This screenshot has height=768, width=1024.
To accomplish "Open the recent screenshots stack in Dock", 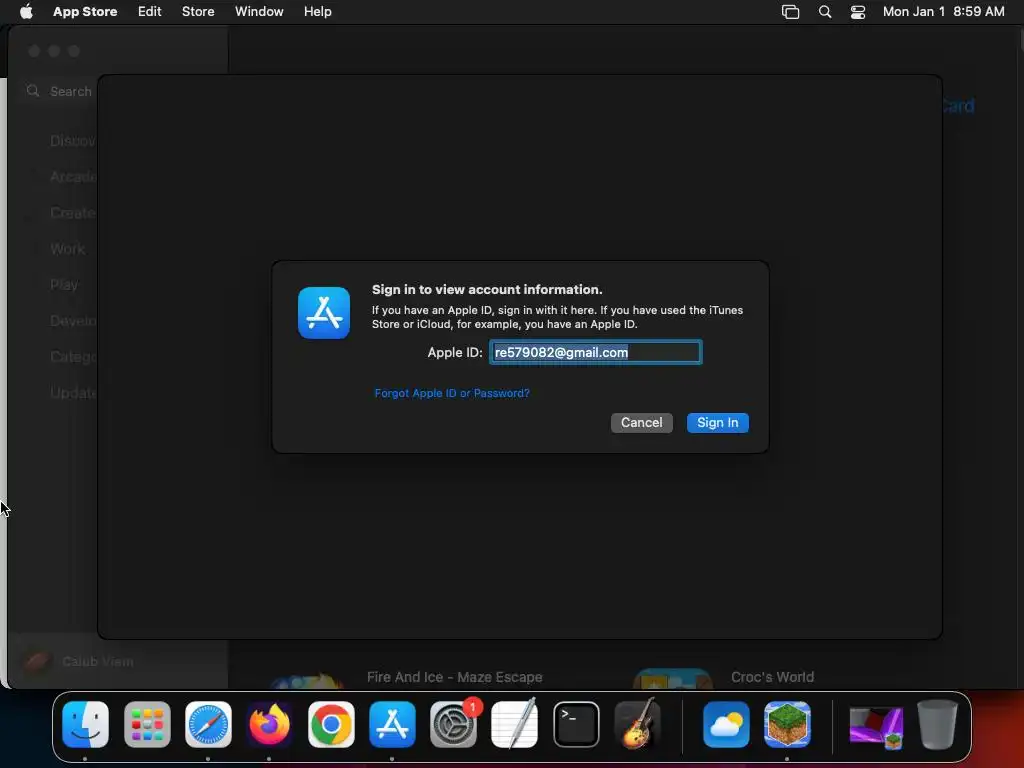I will pos(876,727).
